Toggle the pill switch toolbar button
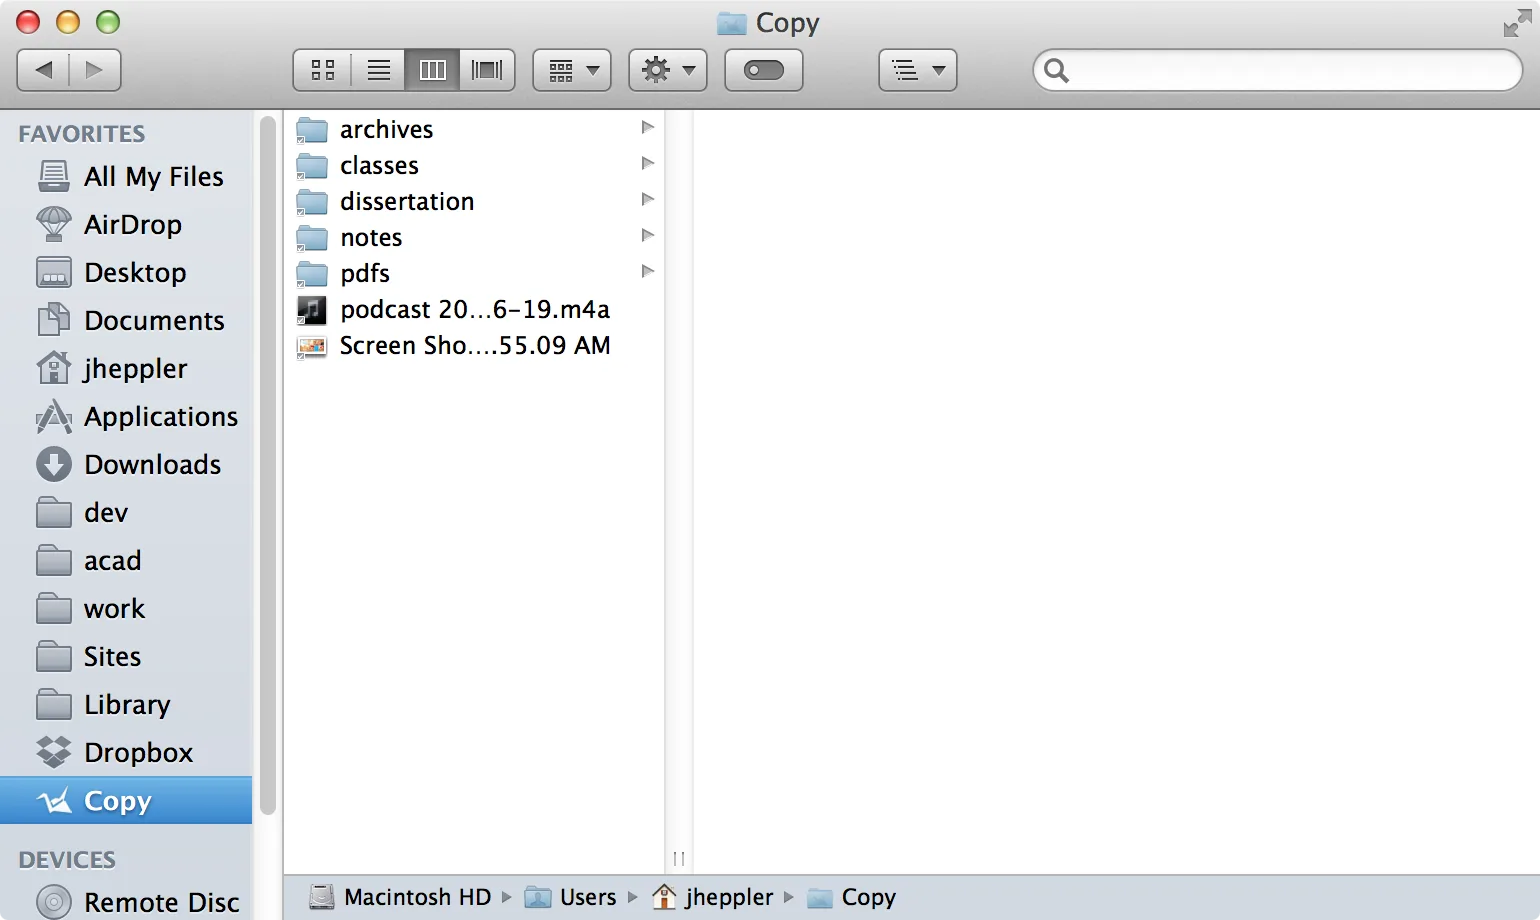Viewport: 1540px width, 920px height. click(764, 70)
